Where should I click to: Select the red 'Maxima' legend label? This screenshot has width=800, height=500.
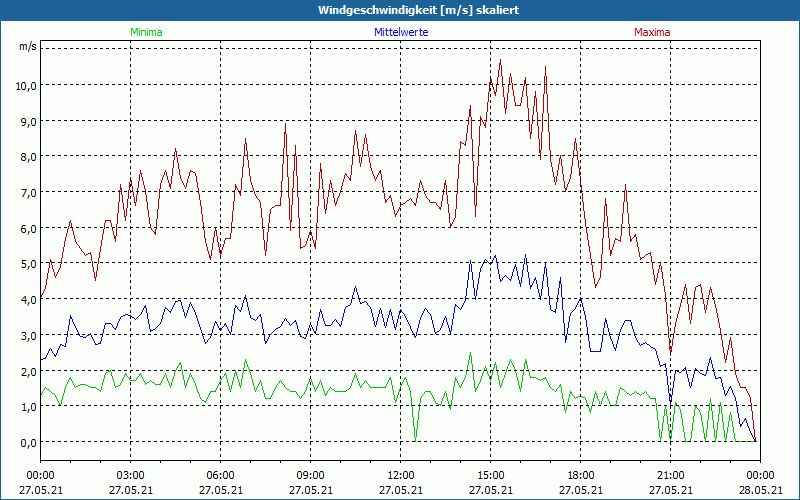[x=652, y=32]
